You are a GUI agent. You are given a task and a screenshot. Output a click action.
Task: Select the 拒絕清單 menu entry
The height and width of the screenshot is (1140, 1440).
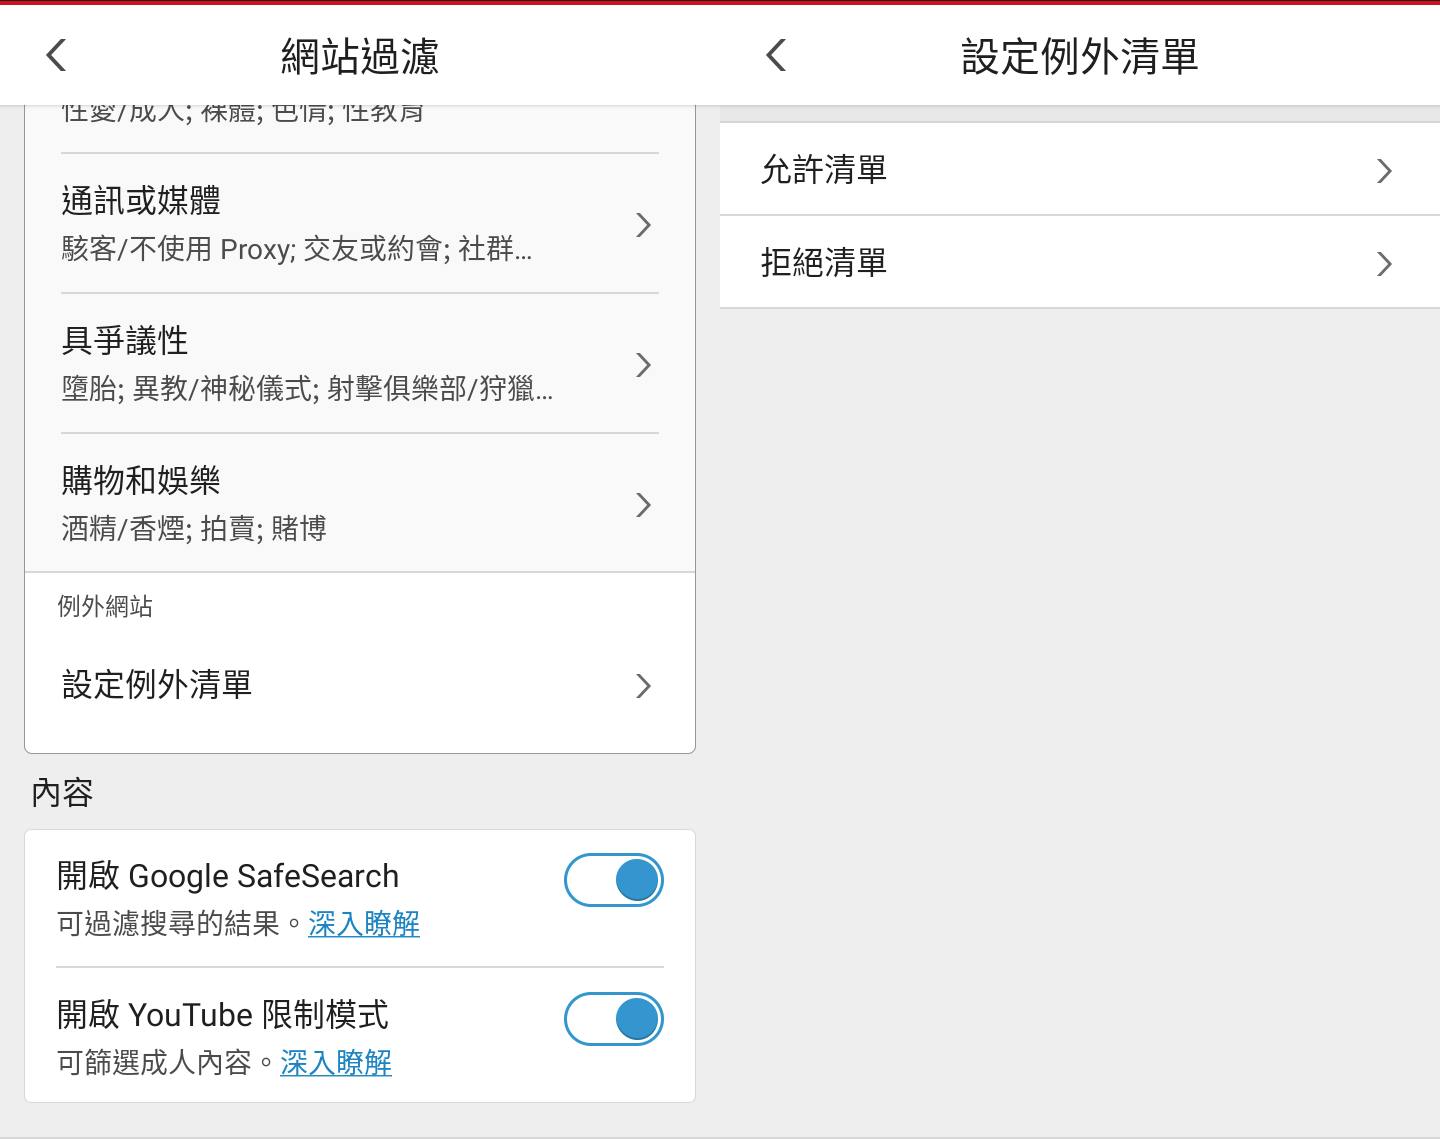824,263
